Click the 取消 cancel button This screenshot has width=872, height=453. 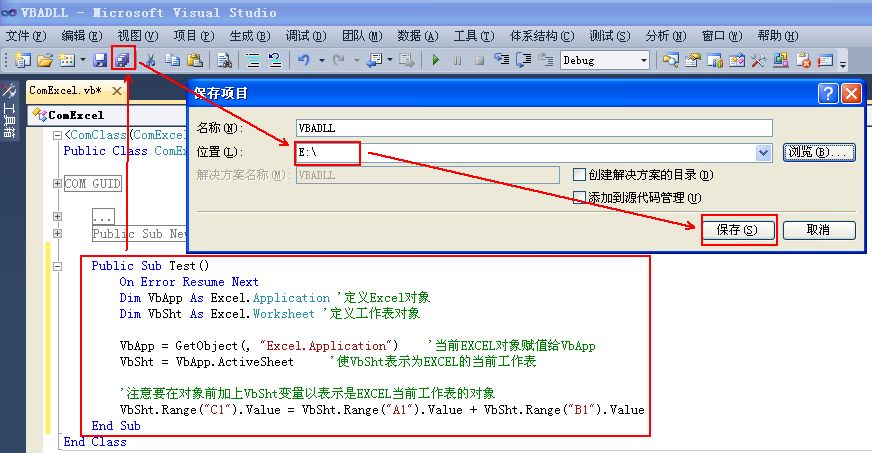(x=819, y=230)
